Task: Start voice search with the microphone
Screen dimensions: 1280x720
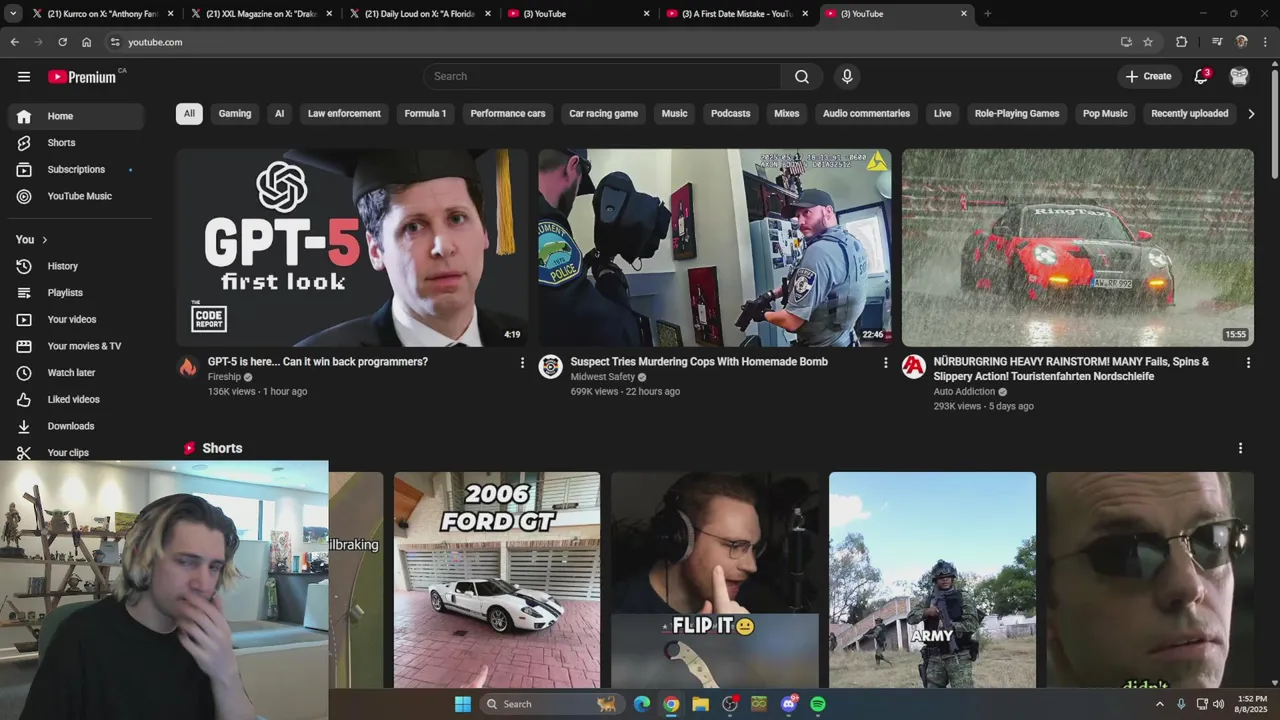Action: coord(847,76)
